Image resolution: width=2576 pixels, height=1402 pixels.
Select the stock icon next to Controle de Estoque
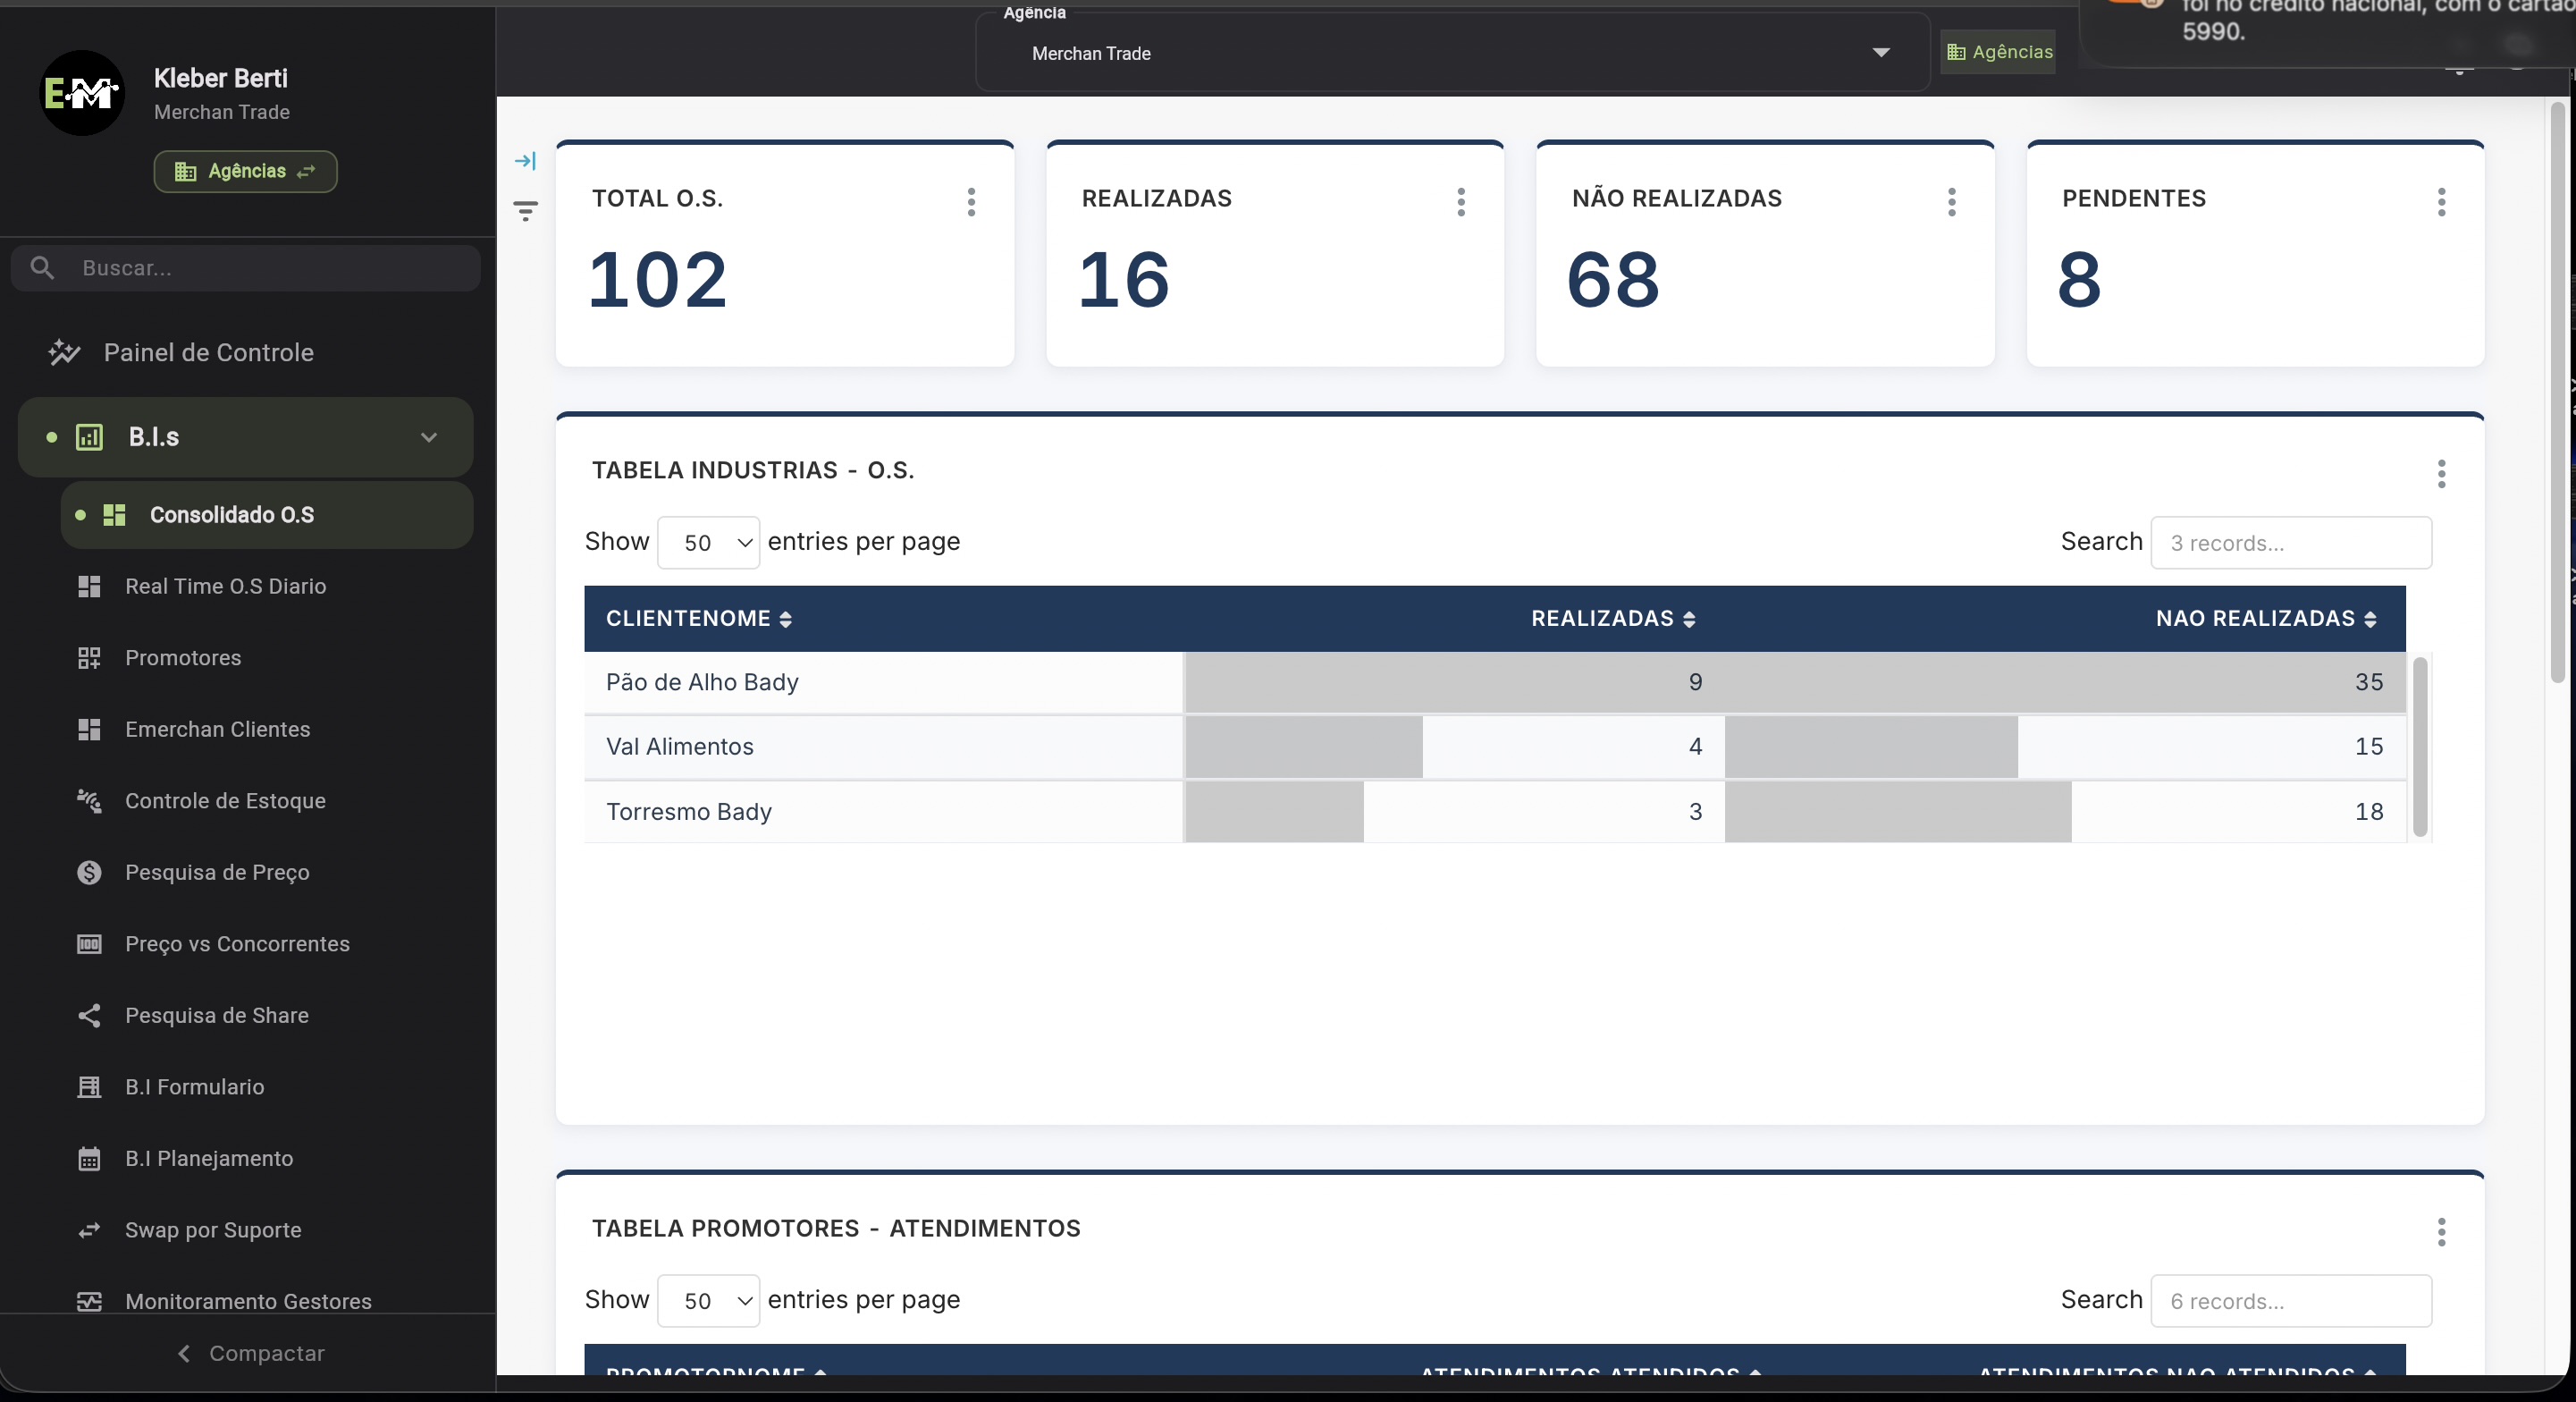pos(88,800)
